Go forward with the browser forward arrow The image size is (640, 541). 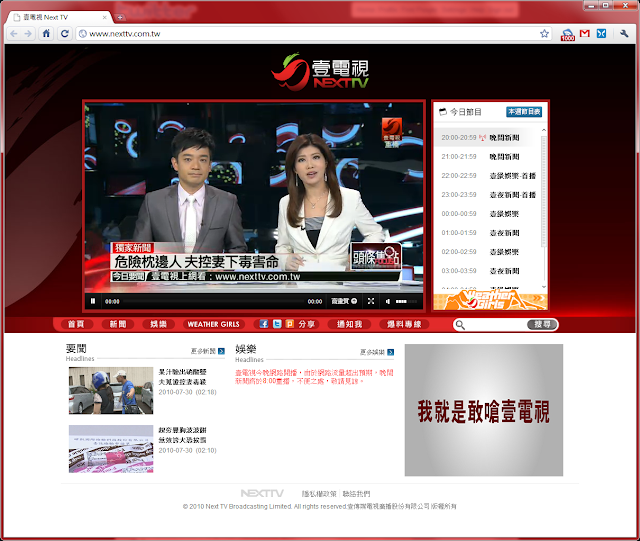pos(28,34)
